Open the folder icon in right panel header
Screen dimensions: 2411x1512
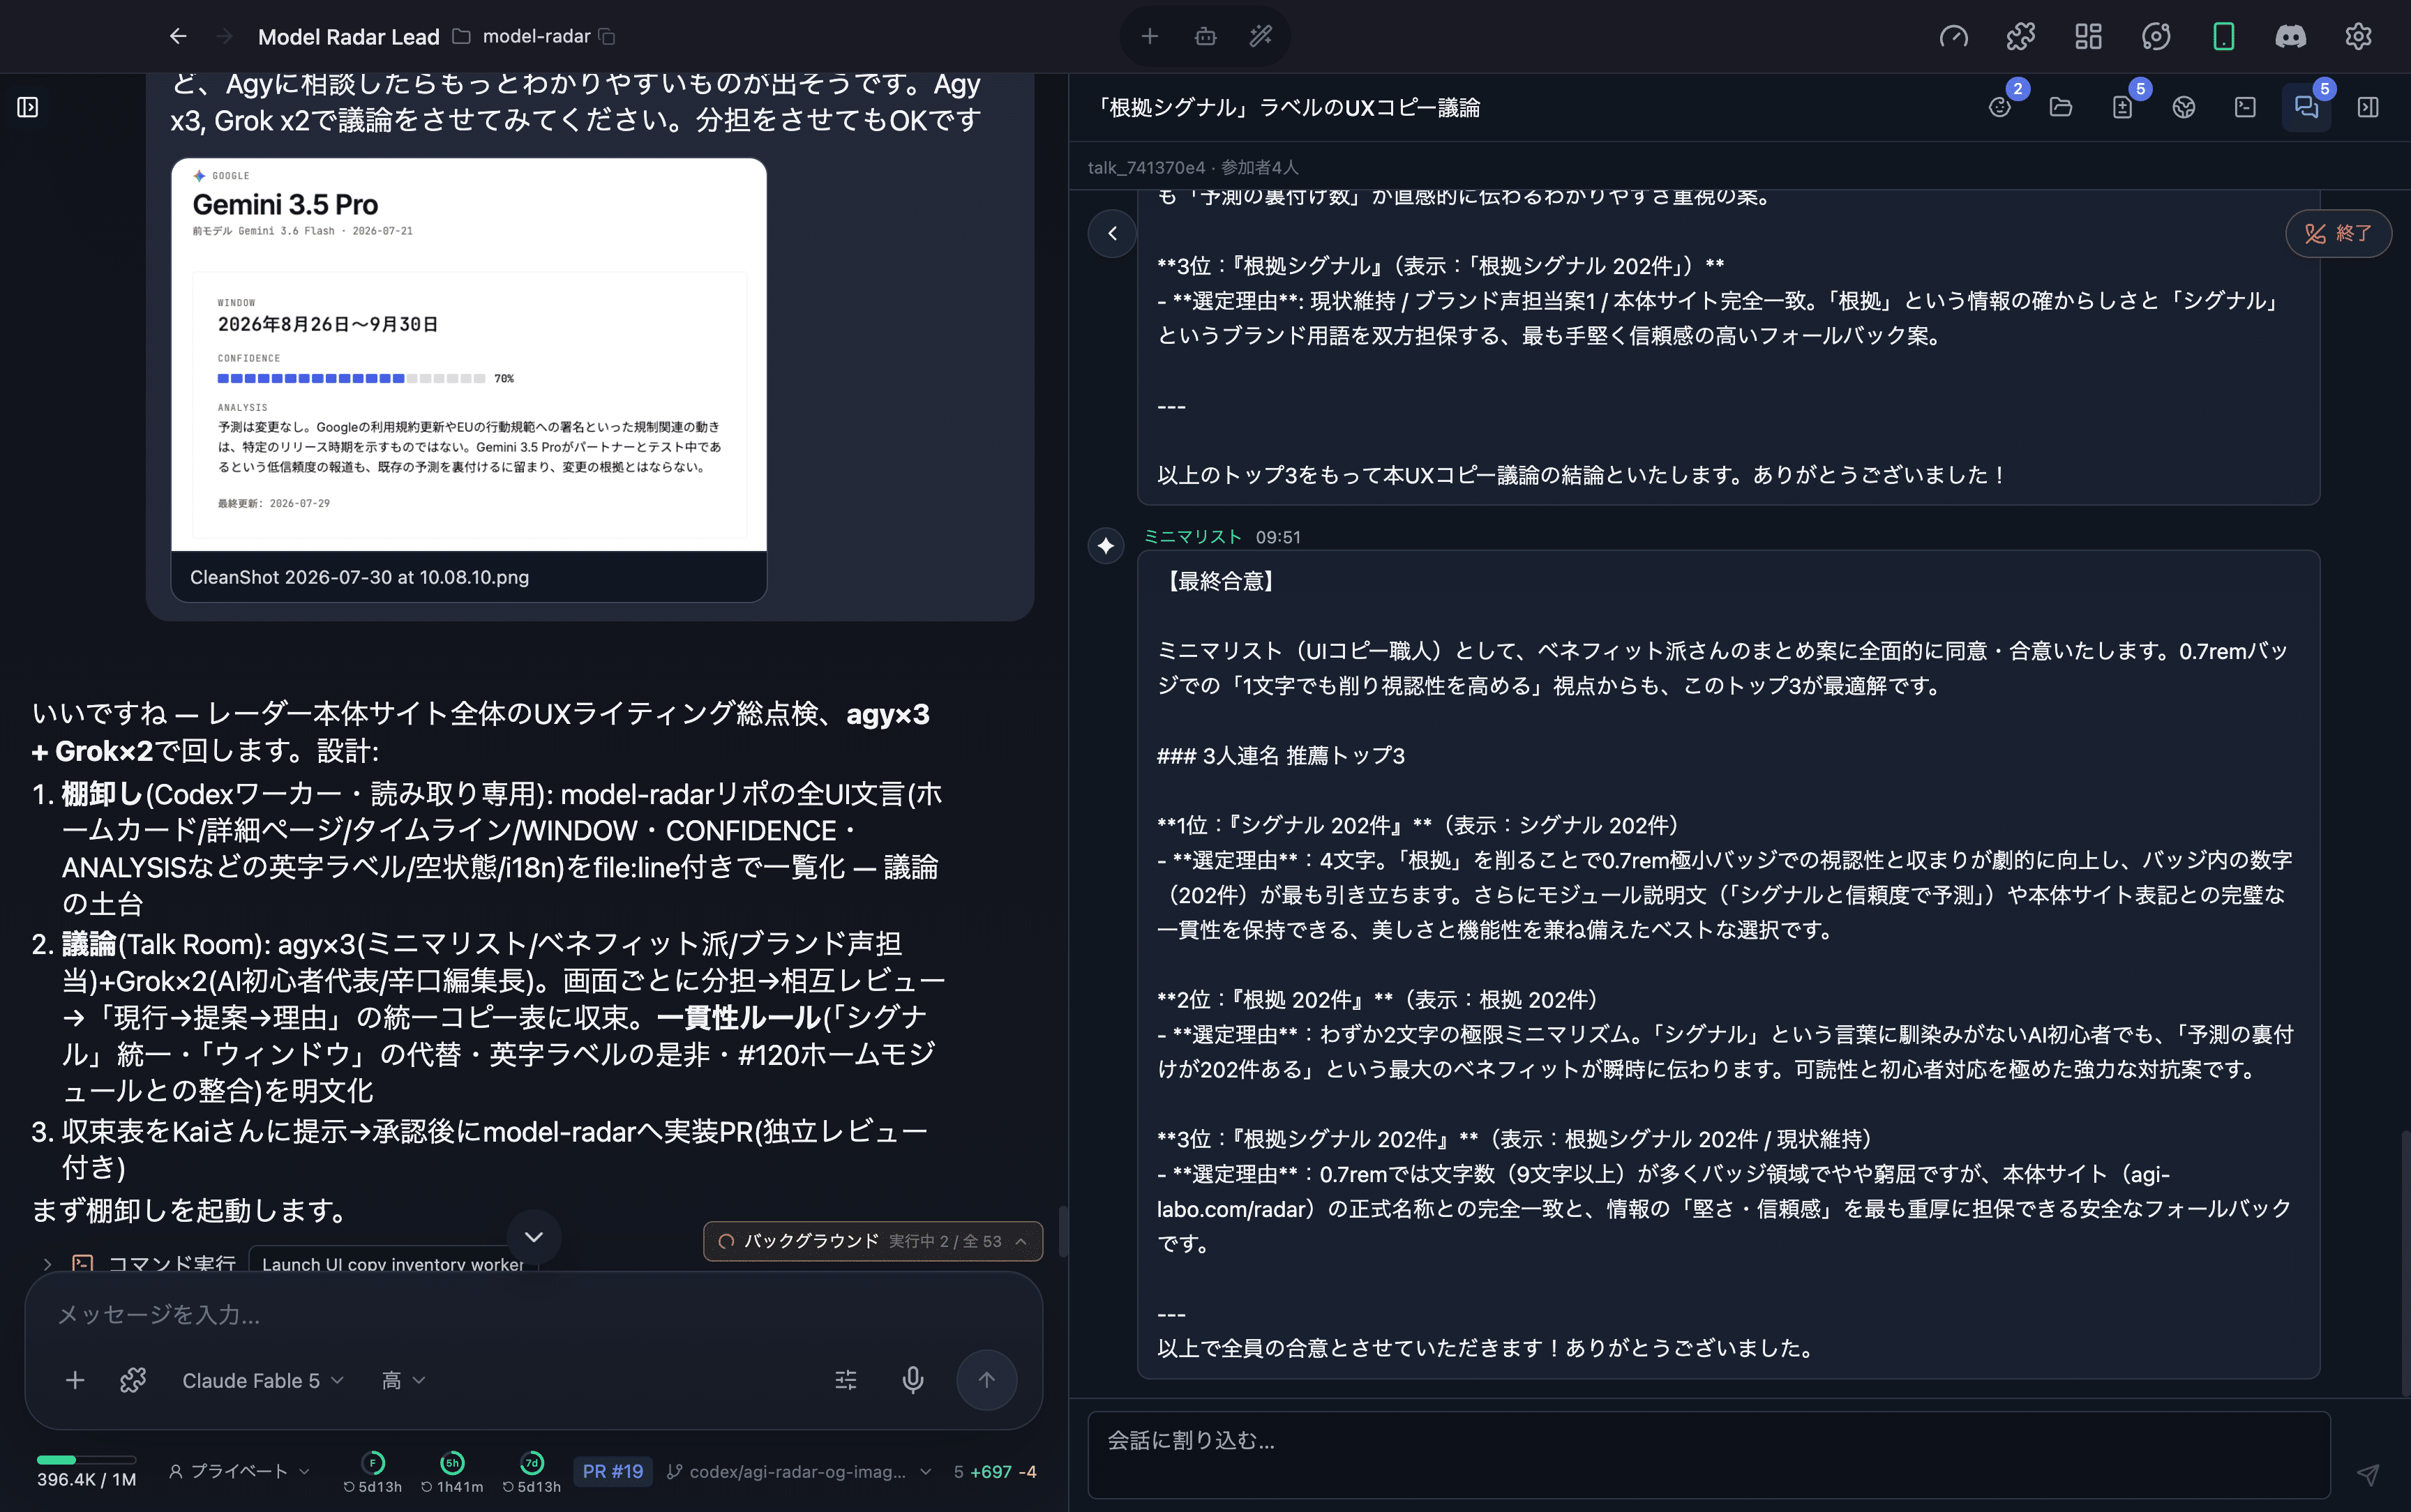(2060, 107)
